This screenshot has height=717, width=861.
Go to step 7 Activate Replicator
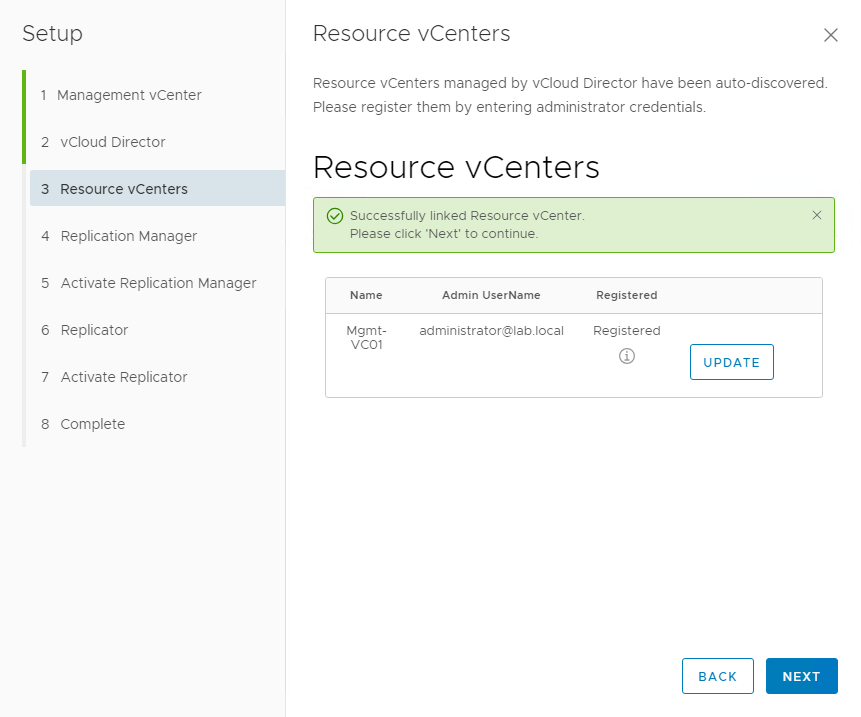pos(123,377)
